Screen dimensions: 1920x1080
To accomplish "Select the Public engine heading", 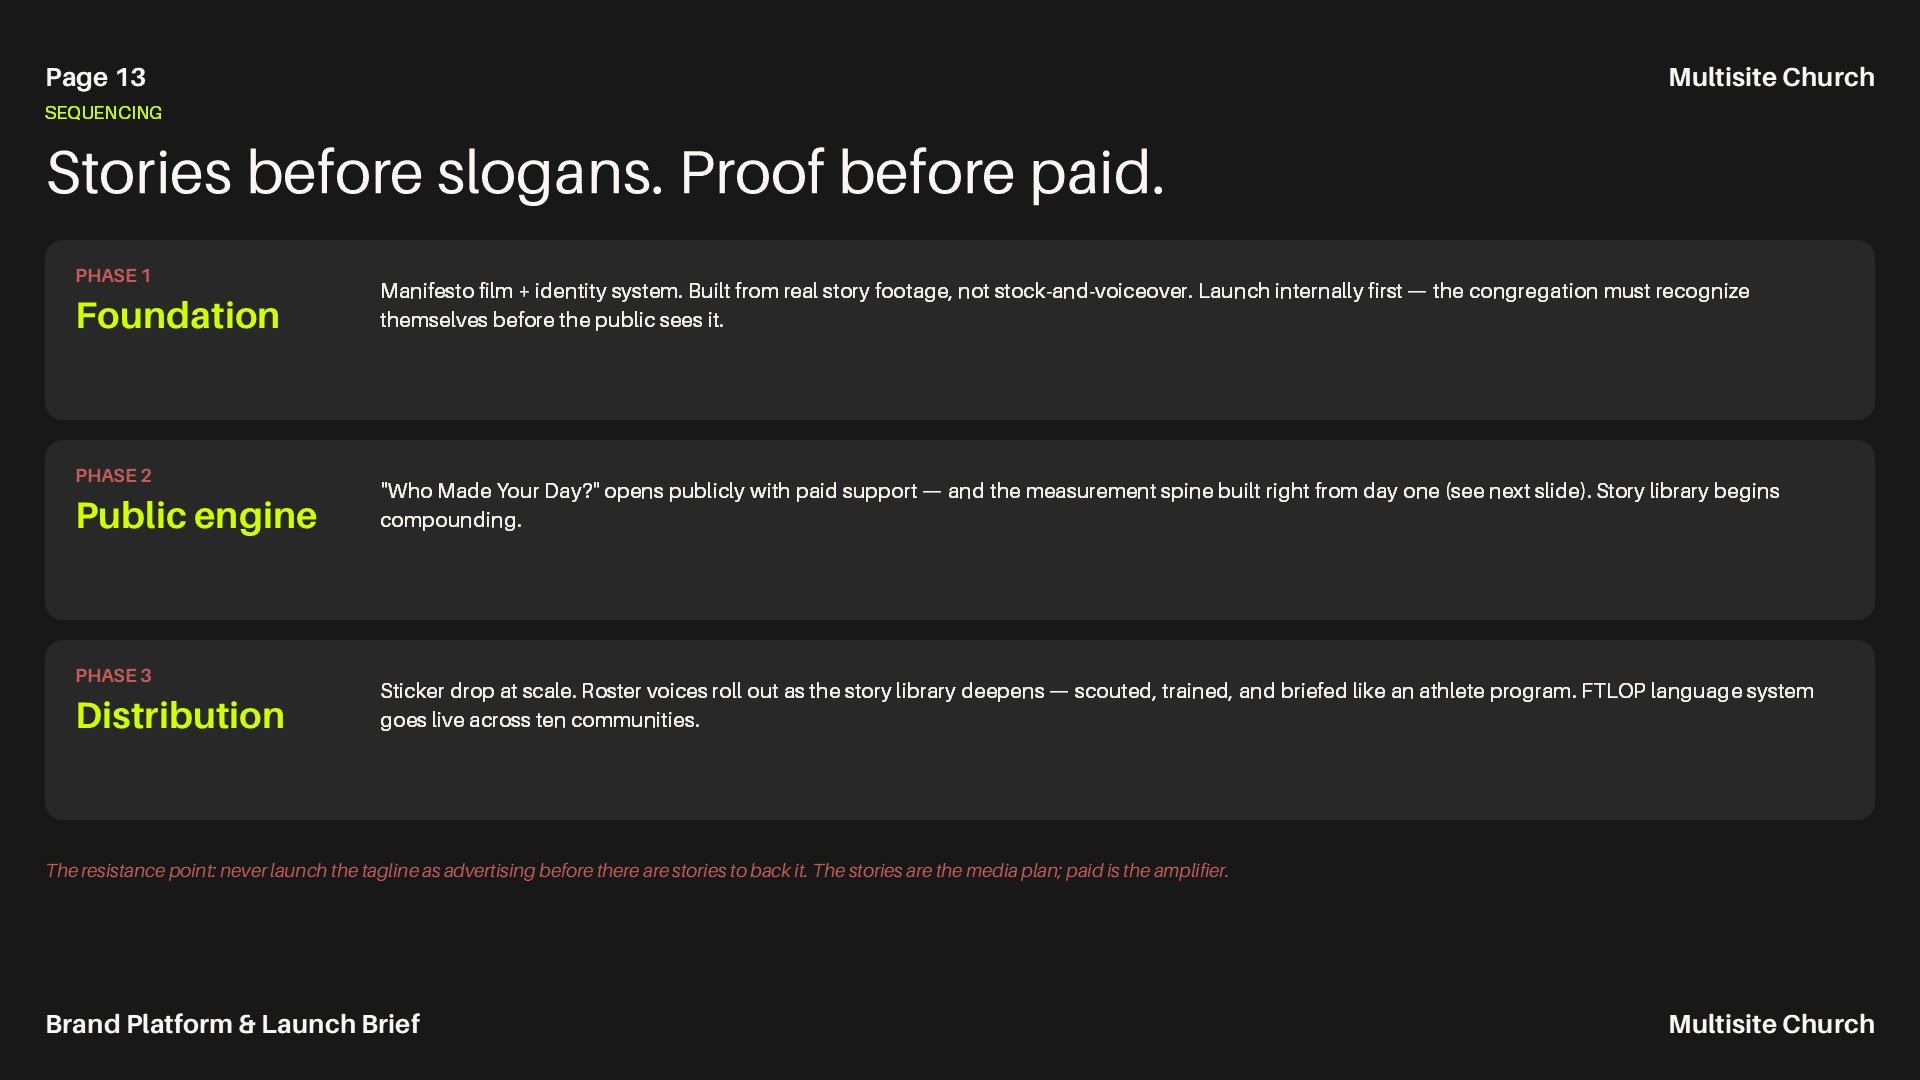I will pyautogui.click(x=196, y=516).
